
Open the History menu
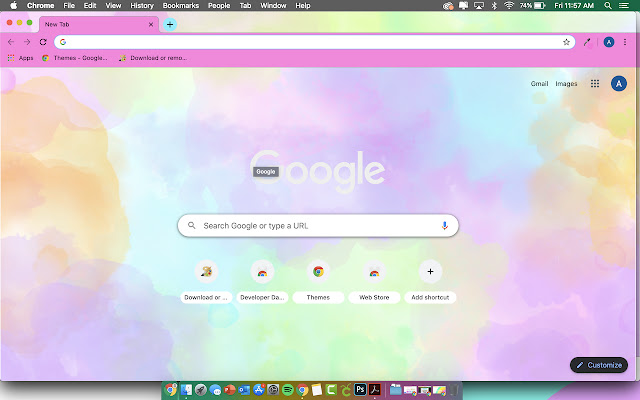coord(142,6)
